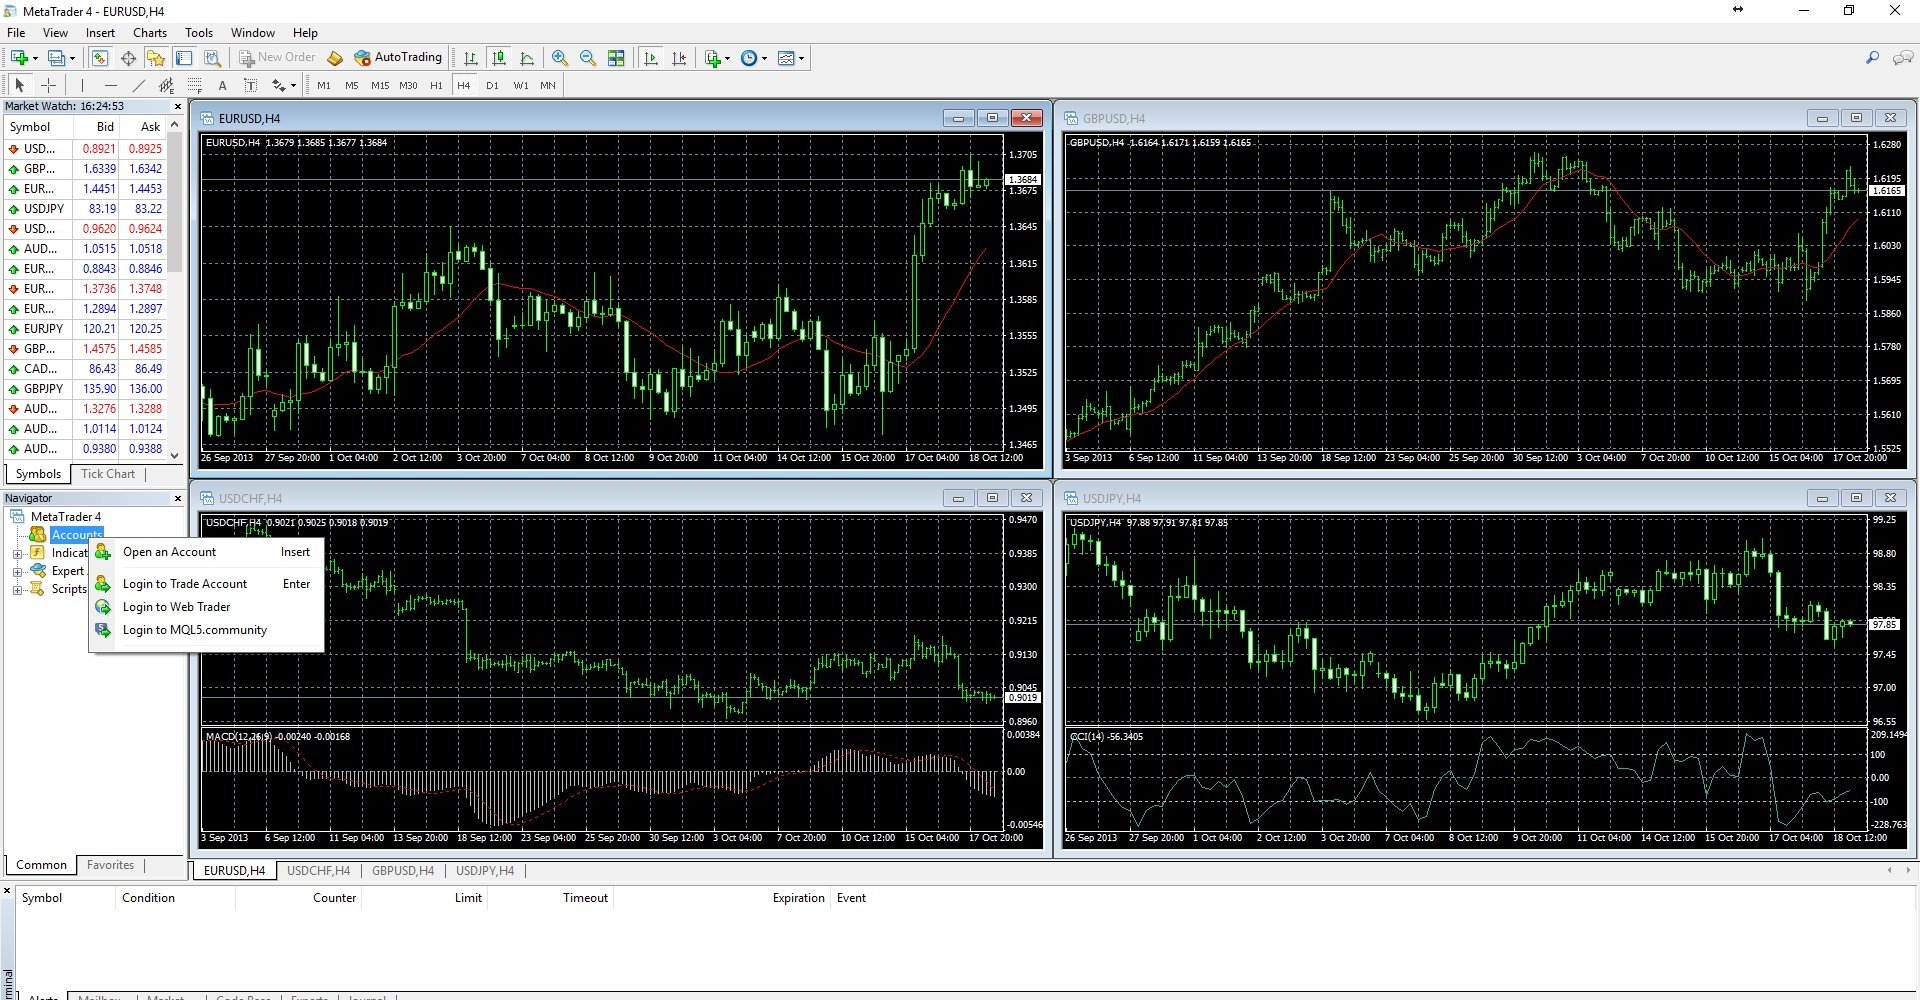Click the Indicators list icon
Image resolution: width=1920 pixels, height=1000 pixels.
point(712,58)
